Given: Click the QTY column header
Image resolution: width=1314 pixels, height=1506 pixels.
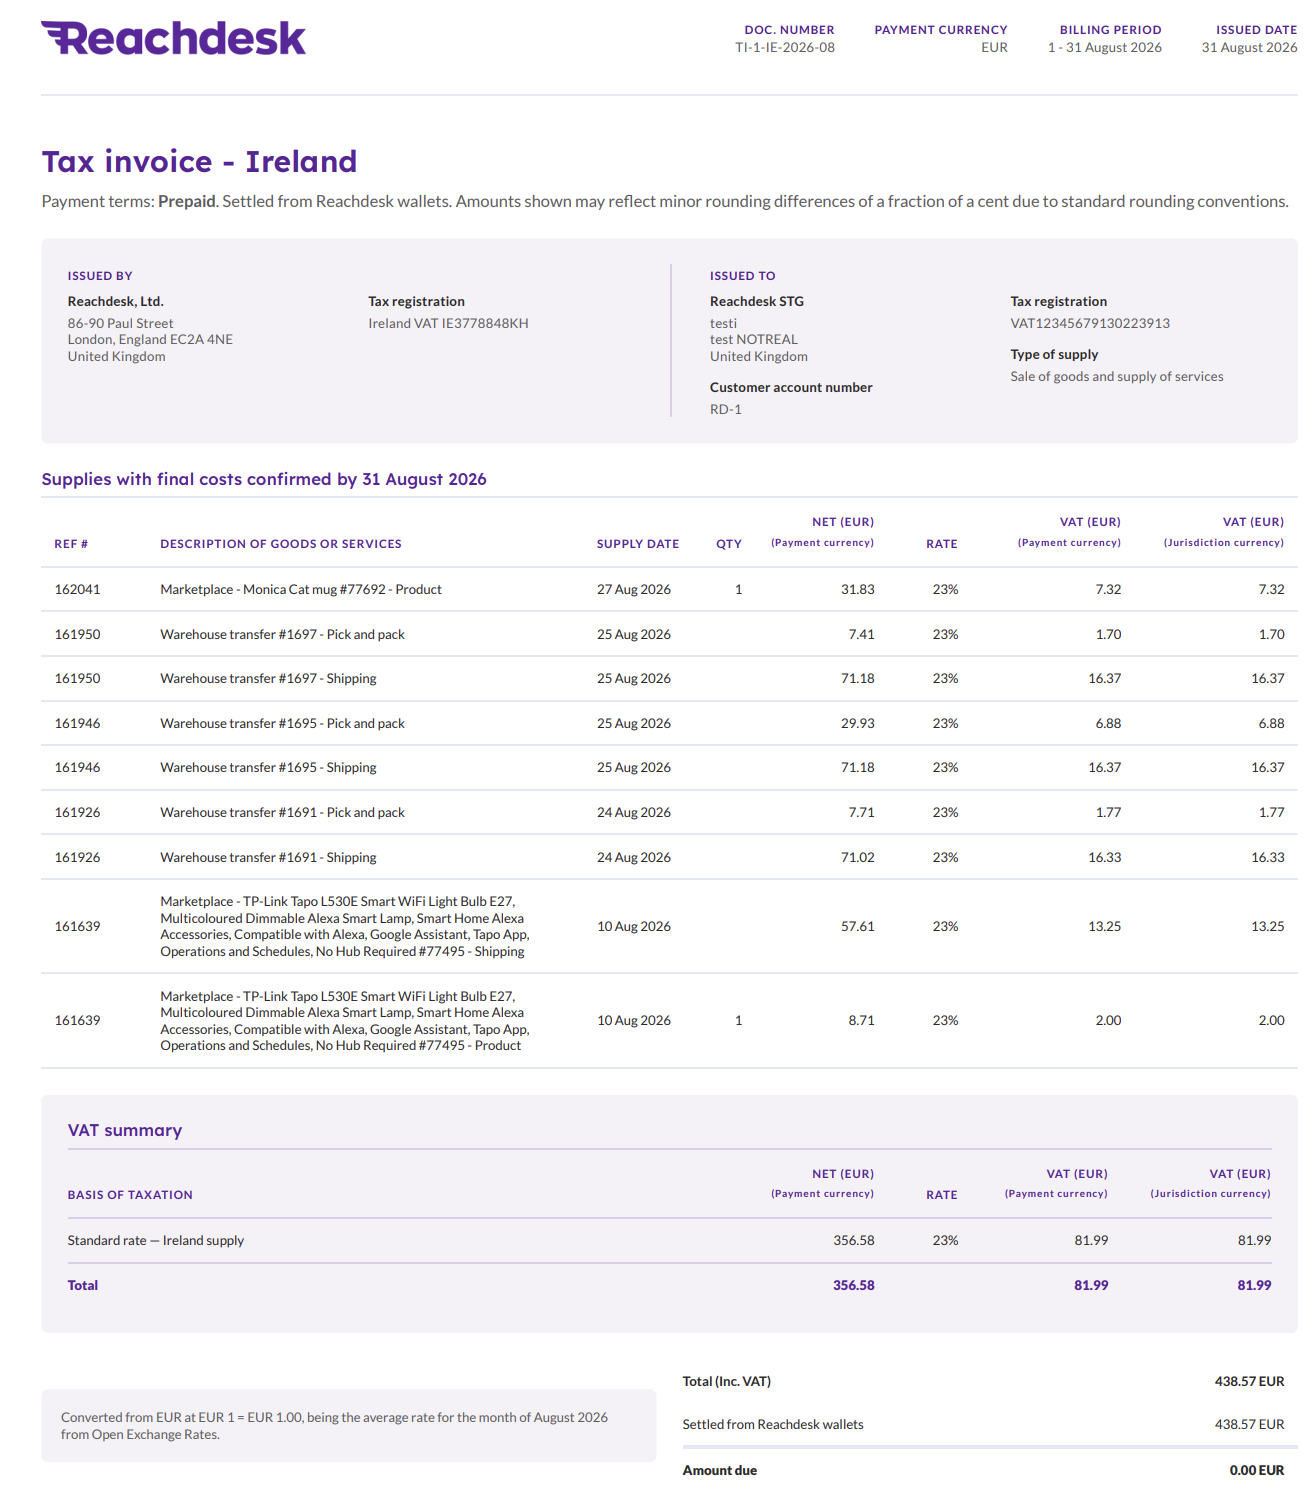Looking at the screenshot, I should click(729, 544).
